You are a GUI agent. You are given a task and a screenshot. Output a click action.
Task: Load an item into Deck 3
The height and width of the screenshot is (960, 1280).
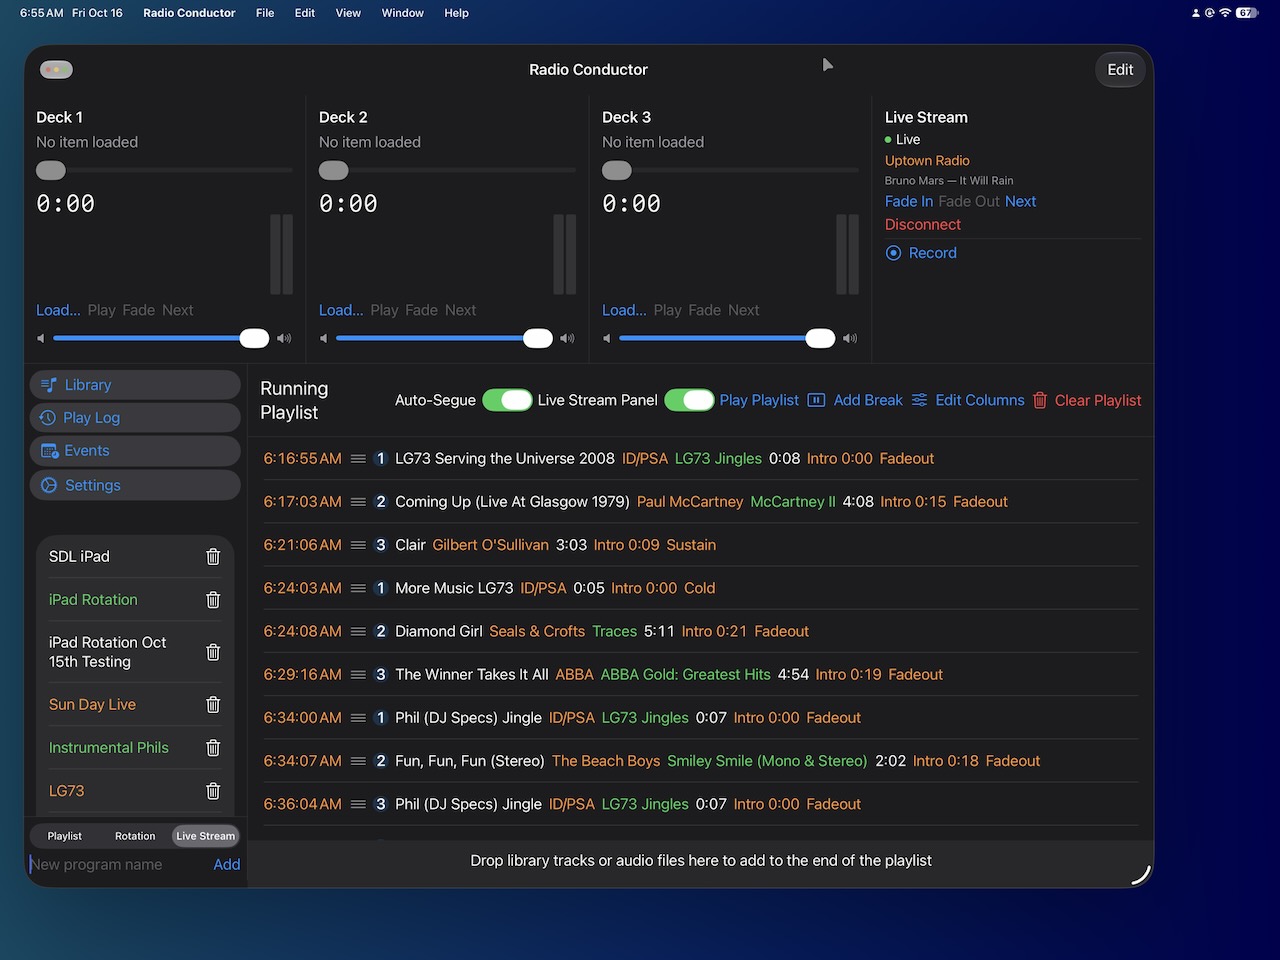point(624,310)
